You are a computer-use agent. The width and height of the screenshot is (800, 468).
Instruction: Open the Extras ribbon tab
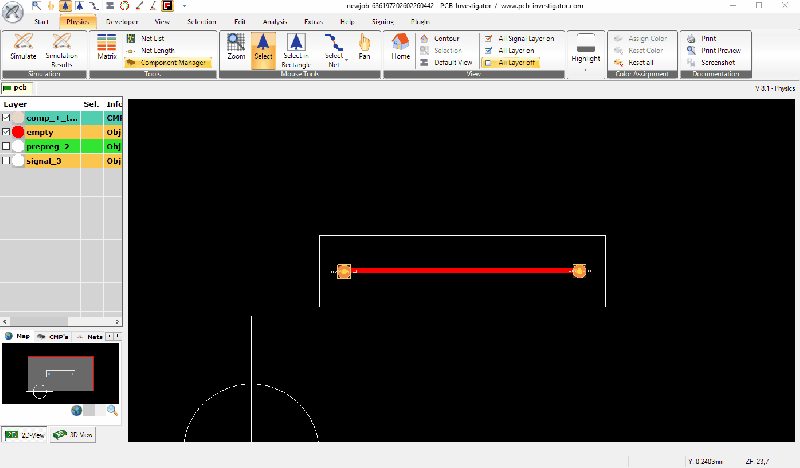pyautogui.click(x=313, y=22)
